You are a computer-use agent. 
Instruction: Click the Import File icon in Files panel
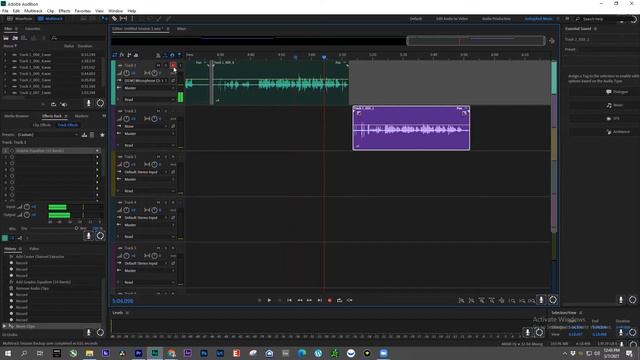click(15, 38)
